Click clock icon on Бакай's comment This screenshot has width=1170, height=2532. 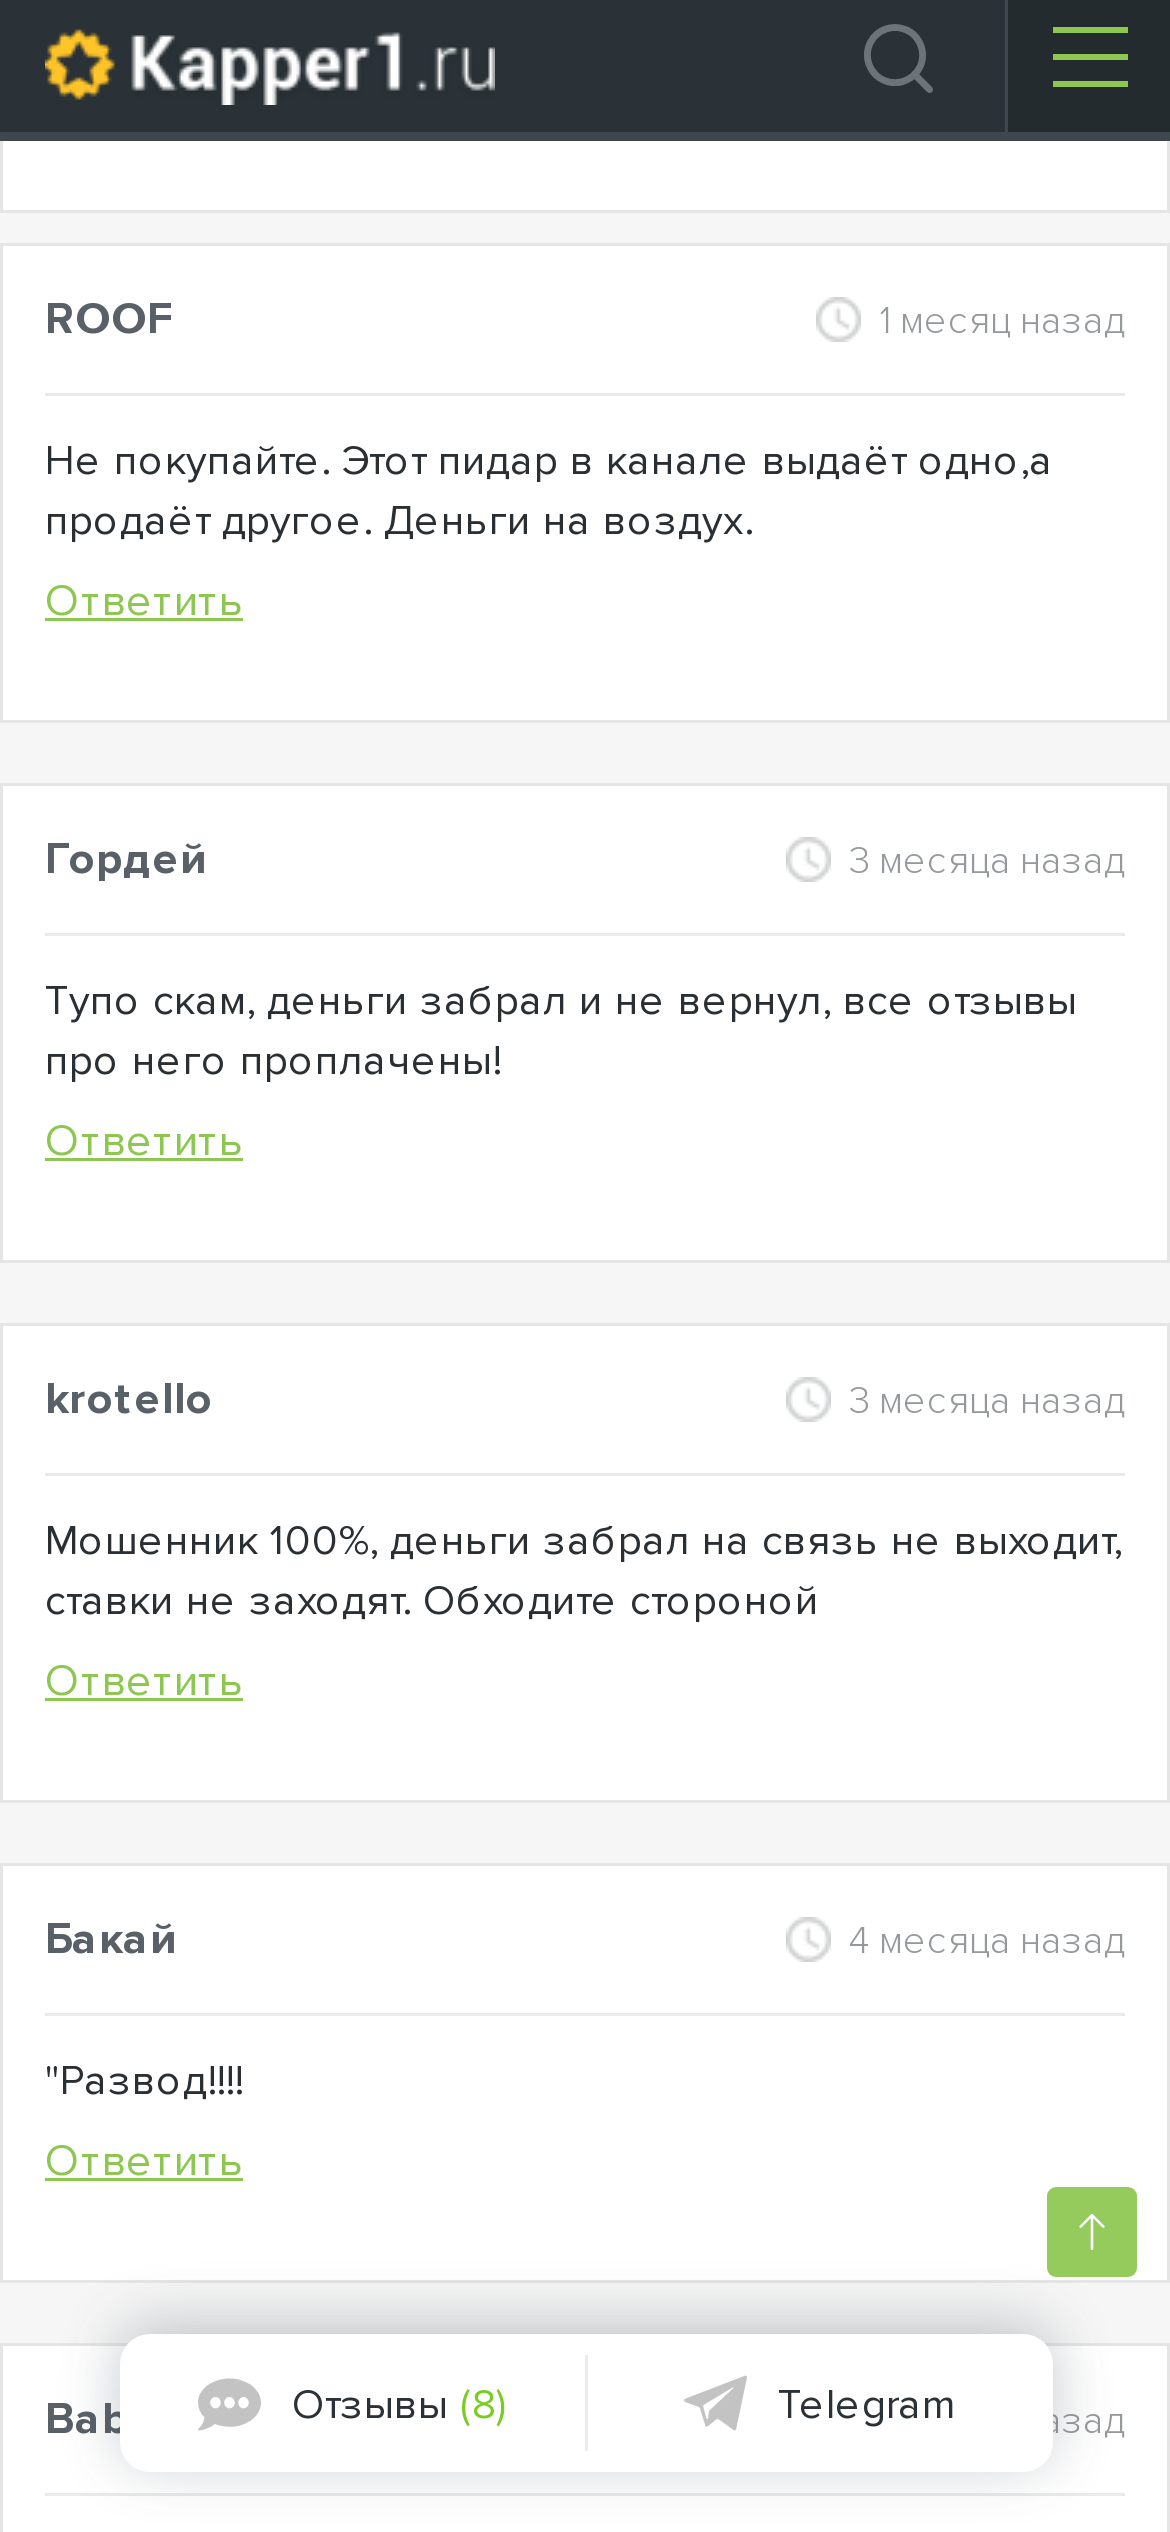[808, 1940]
